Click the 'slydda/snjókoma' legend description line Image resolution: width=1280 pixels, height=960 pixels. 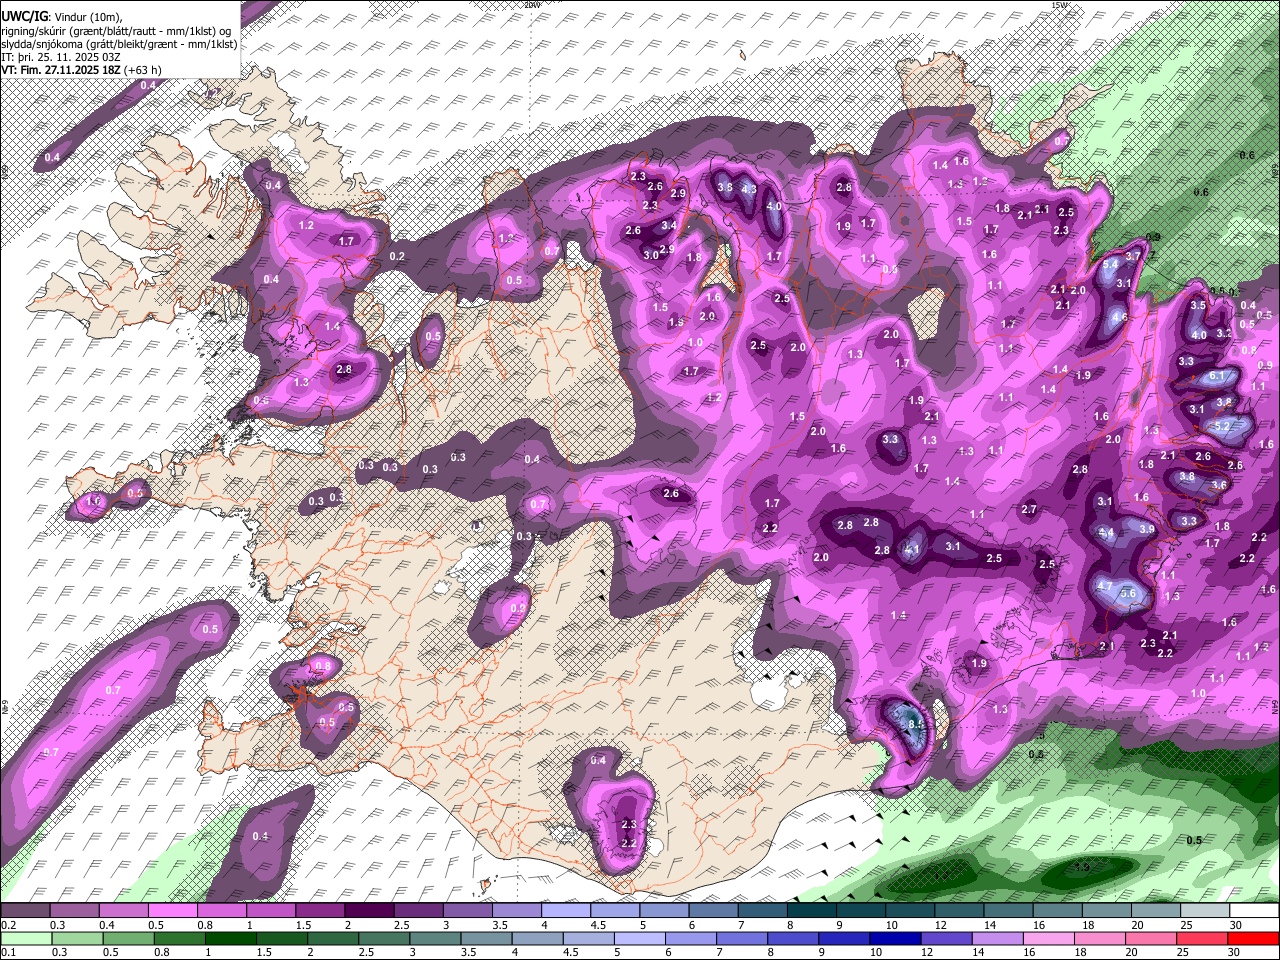pyautogui.click(x=119, y=44)
